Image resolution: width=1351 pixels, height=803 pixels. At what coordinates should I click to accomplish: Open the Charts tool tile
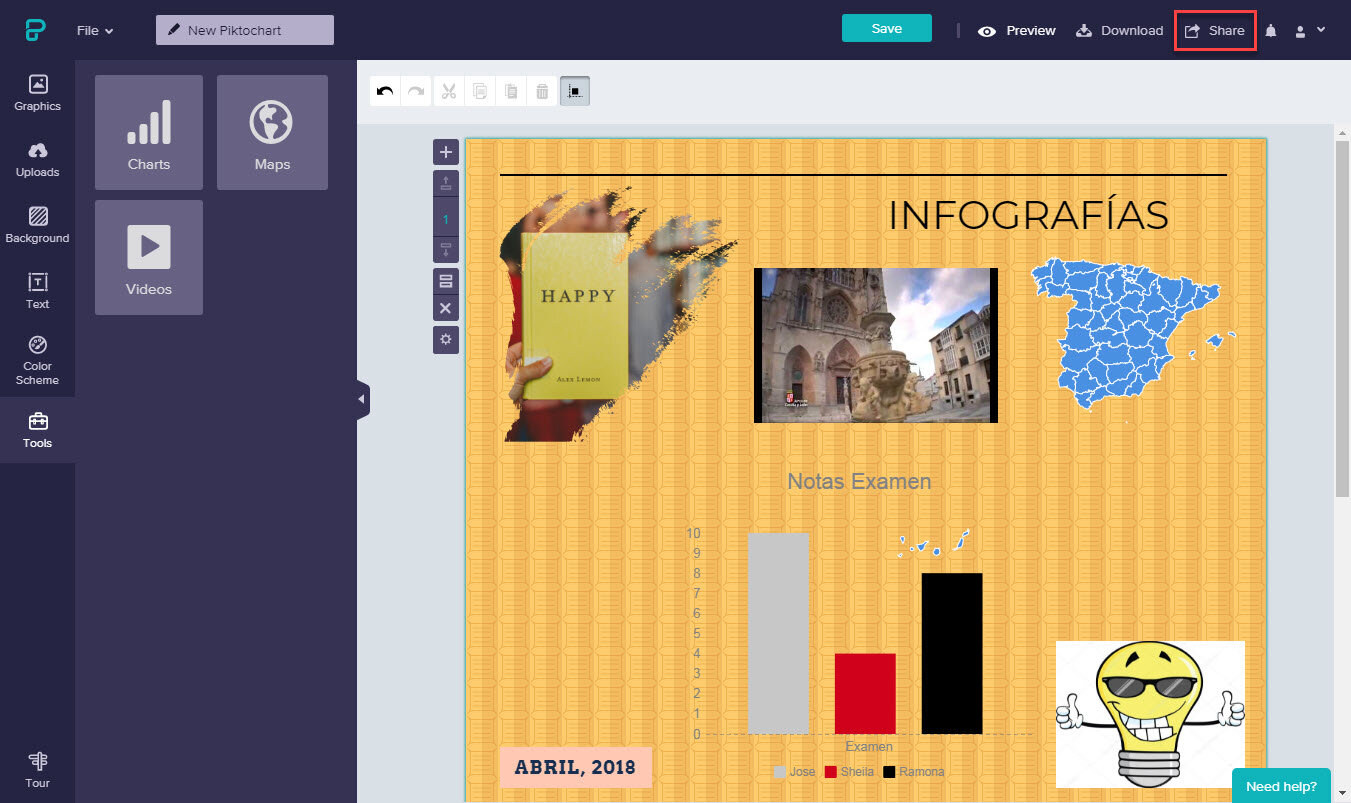tap(148, 132)
